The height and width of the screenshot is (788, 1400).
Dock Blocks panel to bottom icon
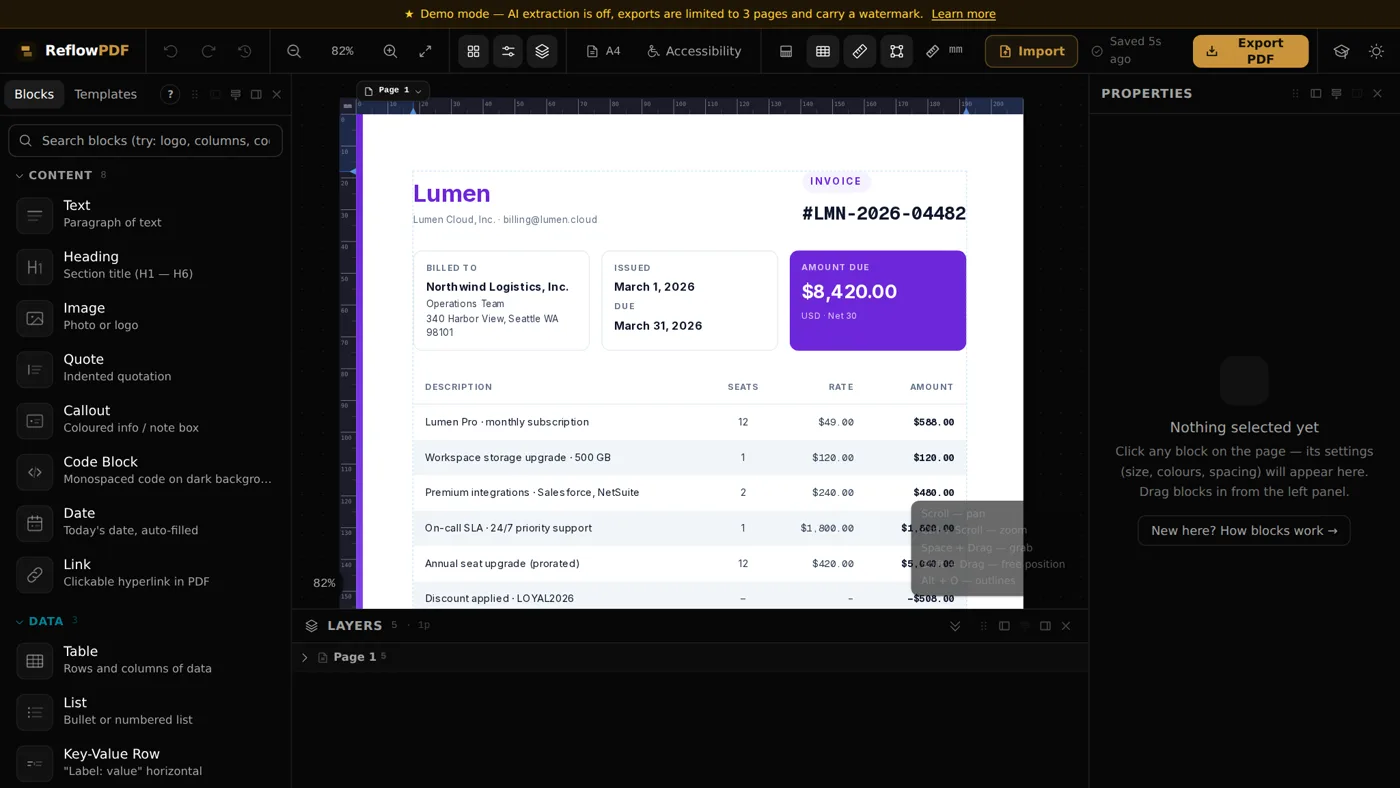[x=236, y=94]
